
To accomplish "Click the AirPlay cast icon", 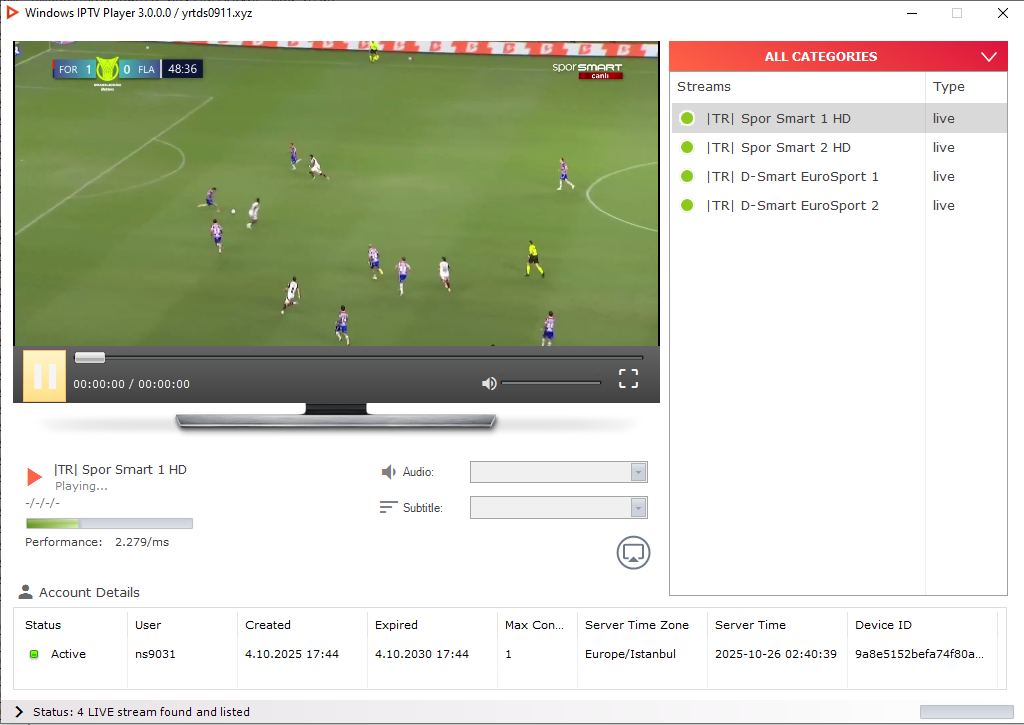I will [x=633, y=552].
